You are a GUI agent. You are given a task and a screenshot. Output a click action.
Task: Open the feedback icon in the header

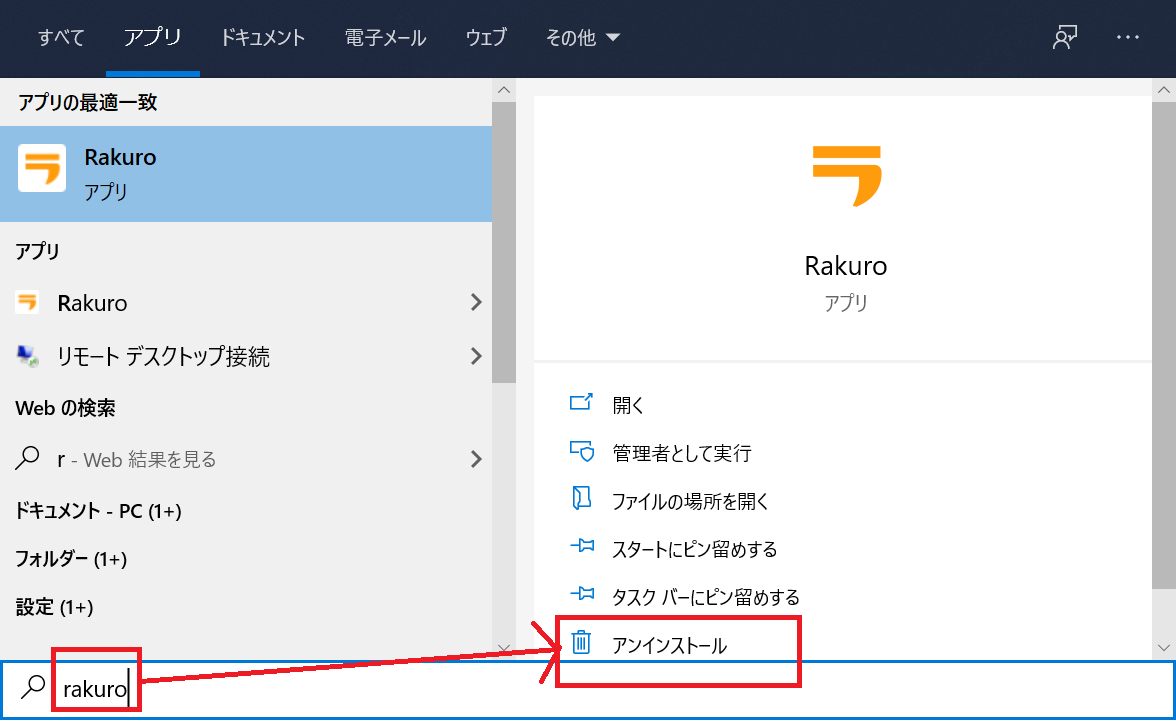(1064, 37)
